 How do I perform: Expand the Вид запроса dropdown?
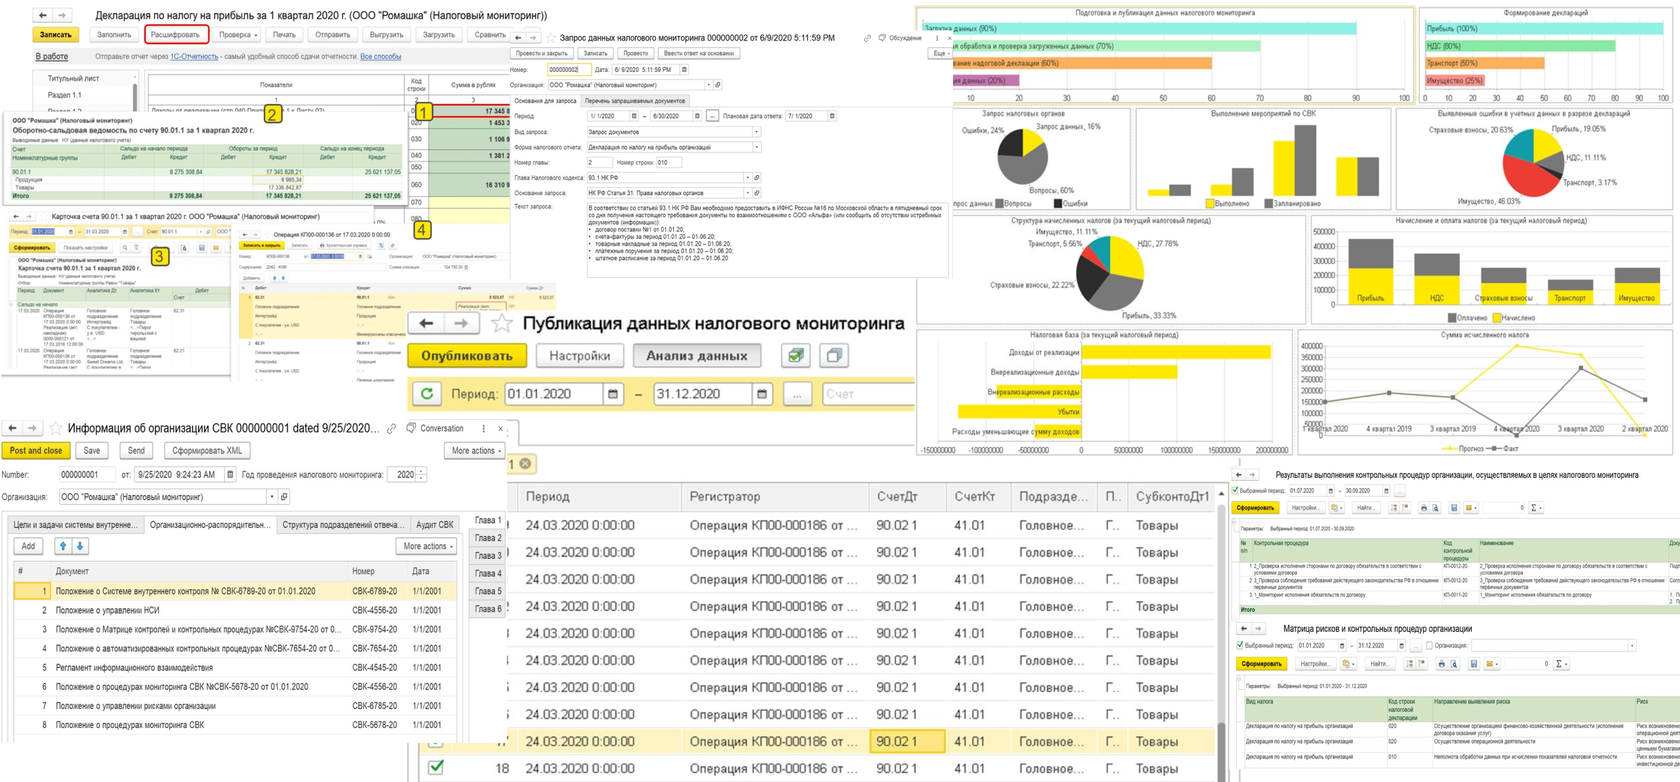tap(756, 132)
